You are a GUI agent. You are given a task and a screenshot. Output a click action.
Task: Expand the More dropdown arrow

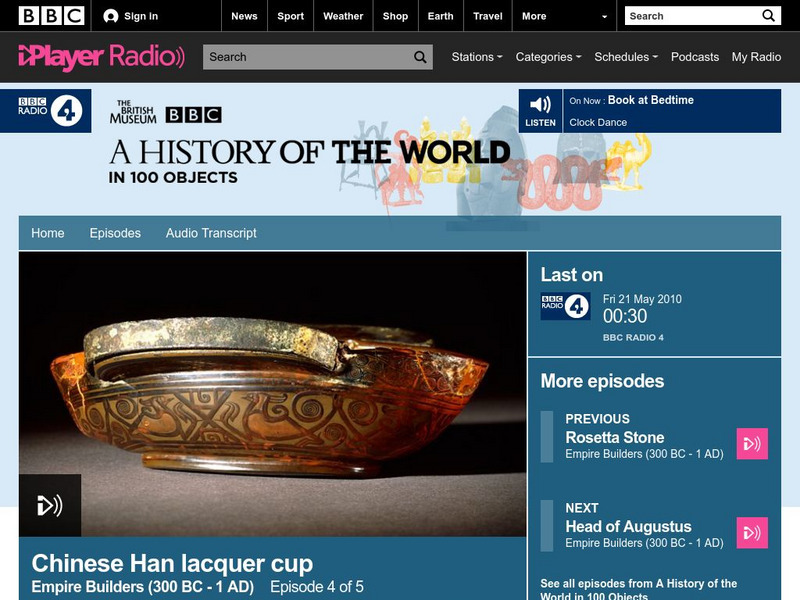[x=605, y=16]
